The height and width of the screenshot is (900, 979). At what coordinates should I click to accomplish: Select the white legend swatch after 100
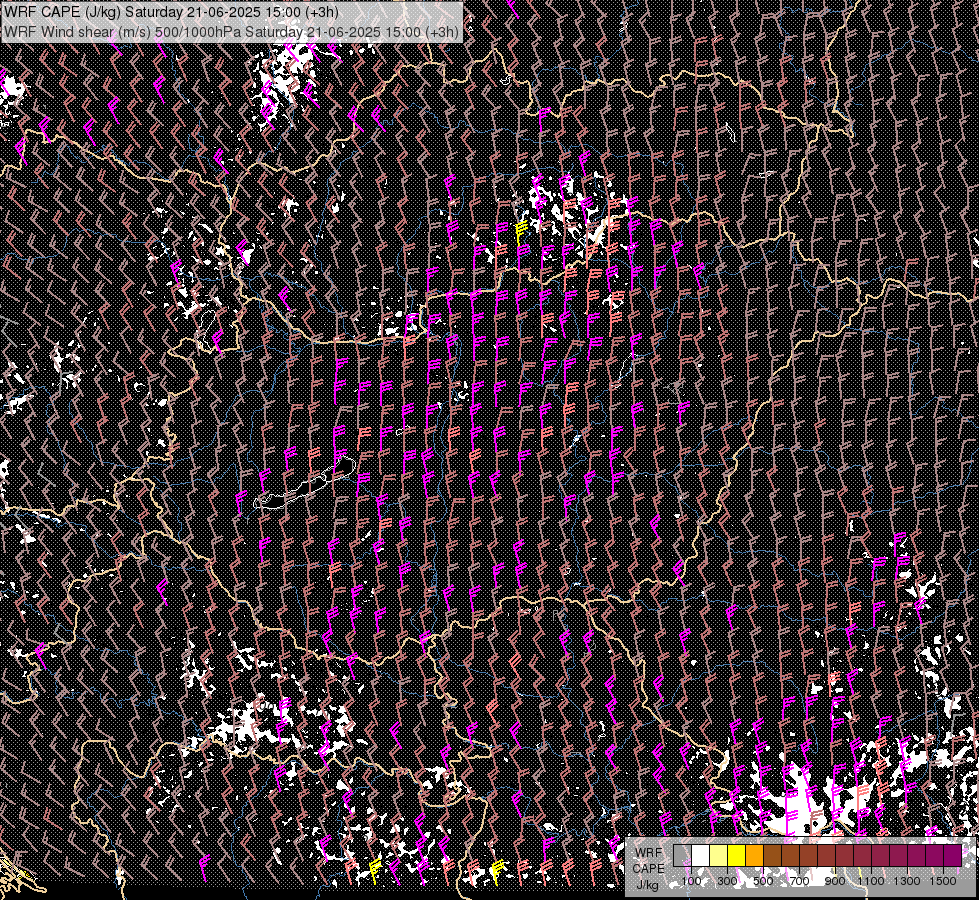[701, 855]
